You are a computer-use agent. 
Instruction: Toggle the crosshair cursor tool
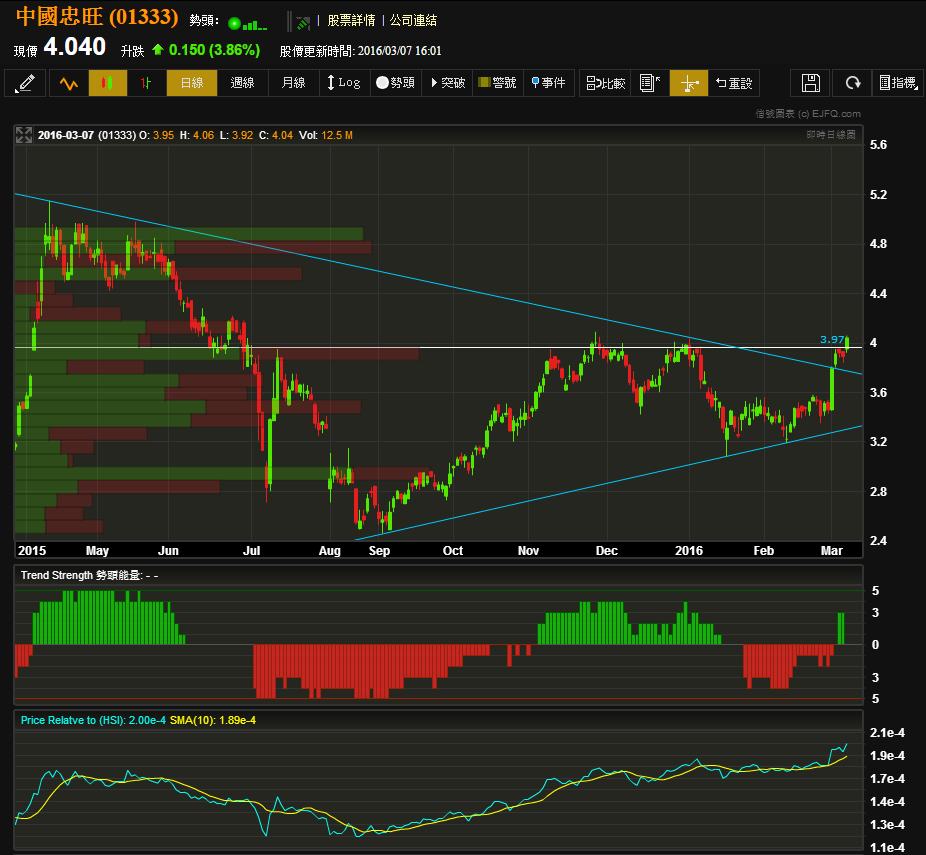click(x=688, y=83)
